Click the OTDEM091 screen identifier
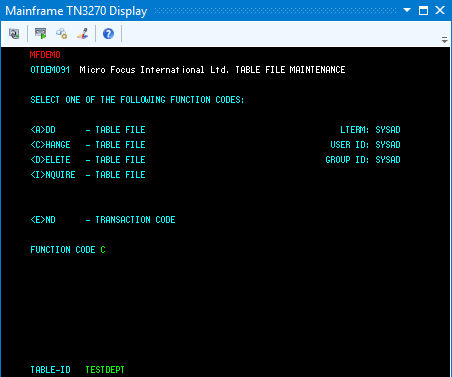Viewport: 452px width, 377px height. click(50, 70)
